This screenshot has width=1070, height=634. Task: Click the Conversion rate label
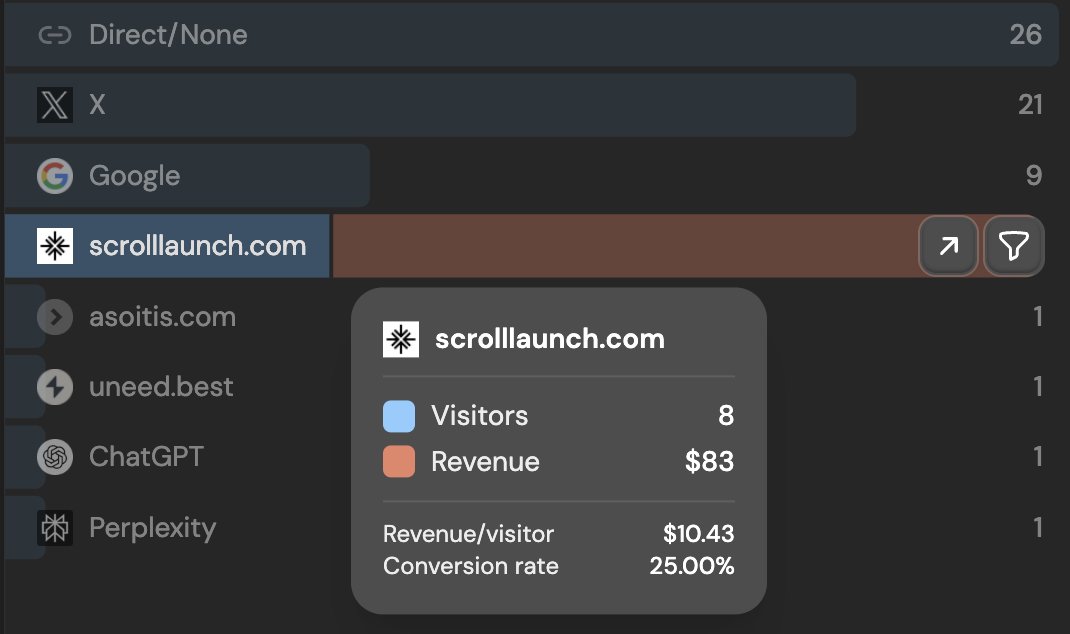471,566
